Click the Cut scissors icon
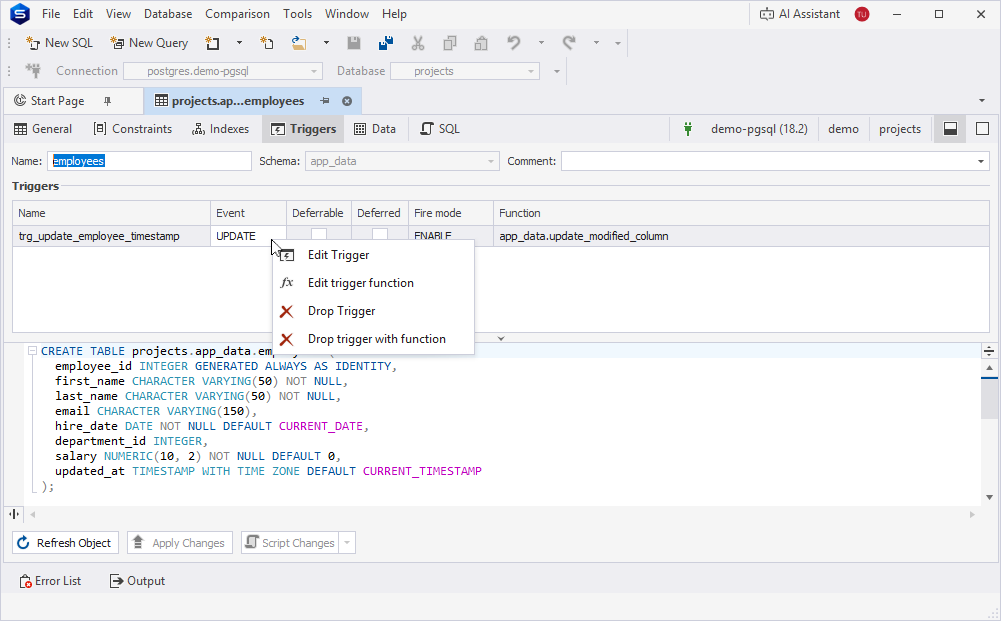Screen dimensions: 1001x621 [418, 43]
